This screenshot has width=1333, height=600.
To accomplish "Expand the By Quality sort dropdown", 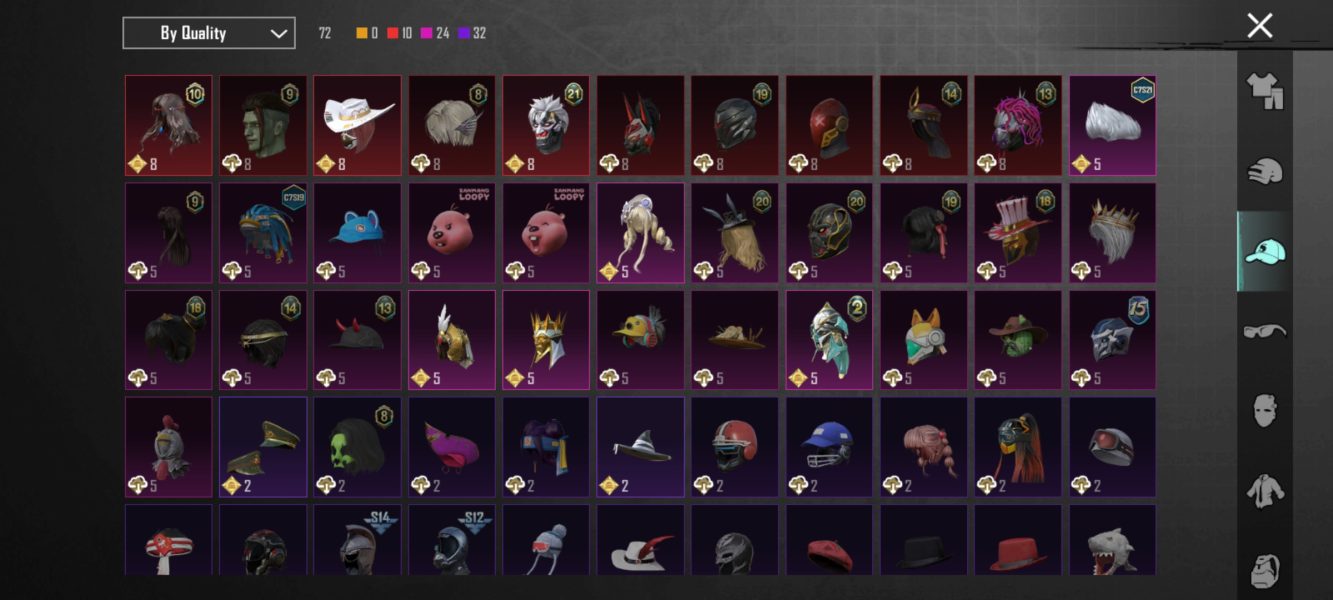I will point(209,33).
